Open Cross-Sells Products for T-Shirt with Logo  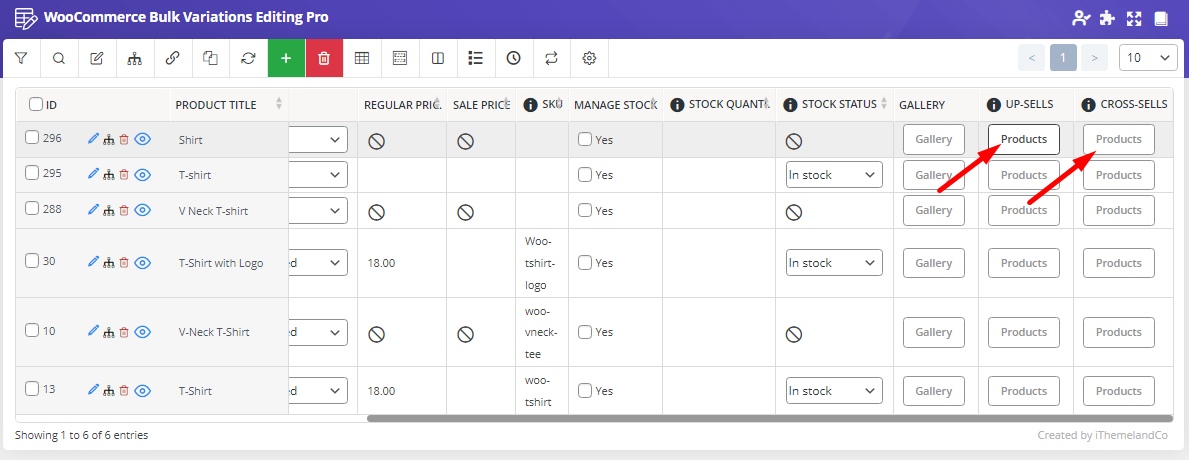[x=1118, y=263]
